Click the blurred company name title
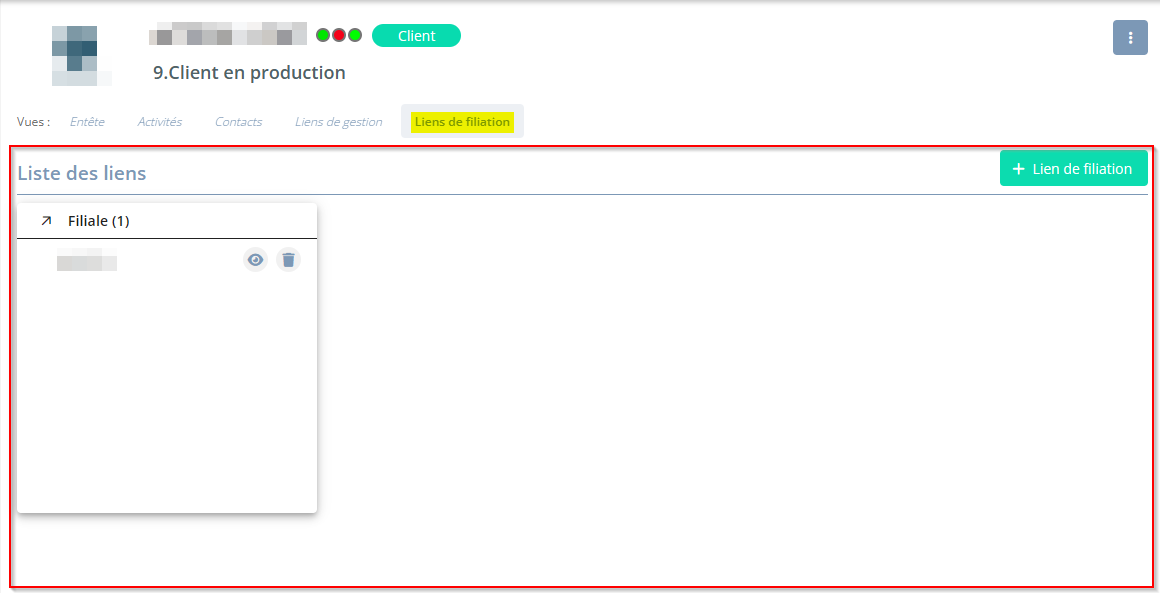The width and height of the screenshot is (1160, 593). pyautogui.click(x=228, y=35)
